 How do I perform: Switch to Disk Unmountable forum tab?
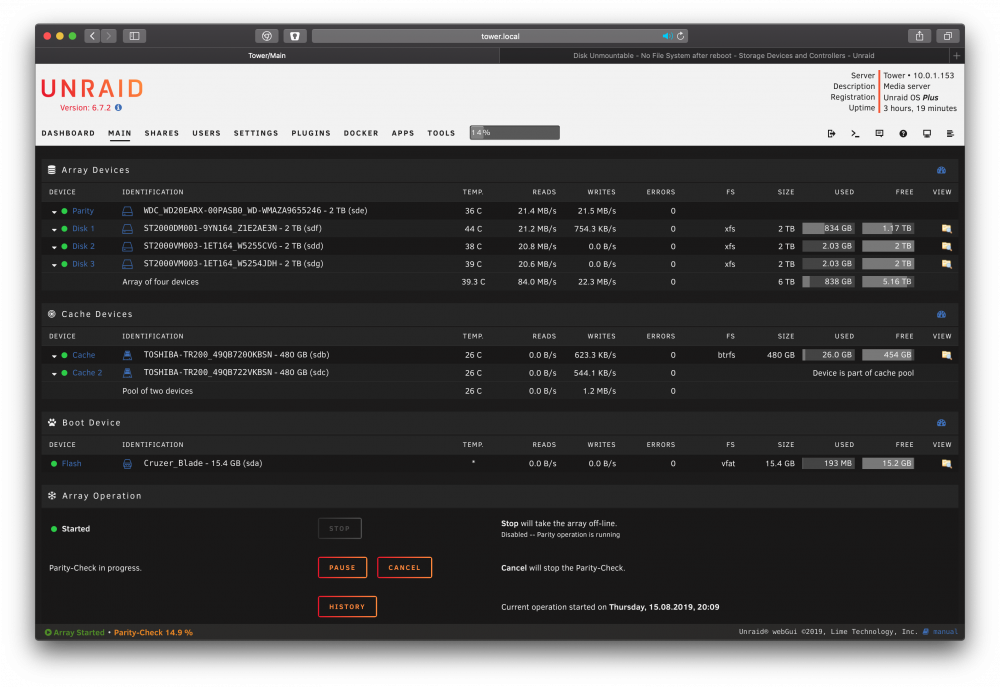point(723,55)
